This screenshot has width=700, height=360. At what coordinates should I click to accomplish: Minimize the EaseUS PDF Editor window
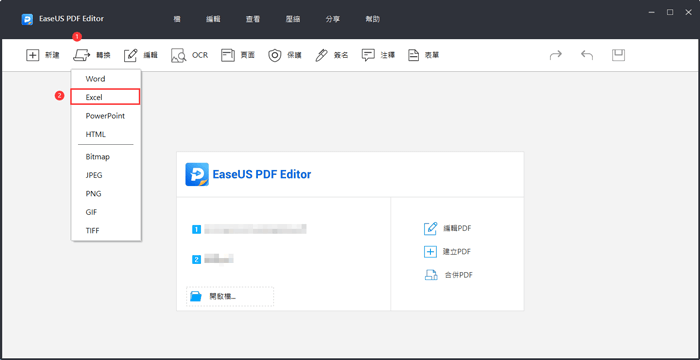(x=652, y=13)
